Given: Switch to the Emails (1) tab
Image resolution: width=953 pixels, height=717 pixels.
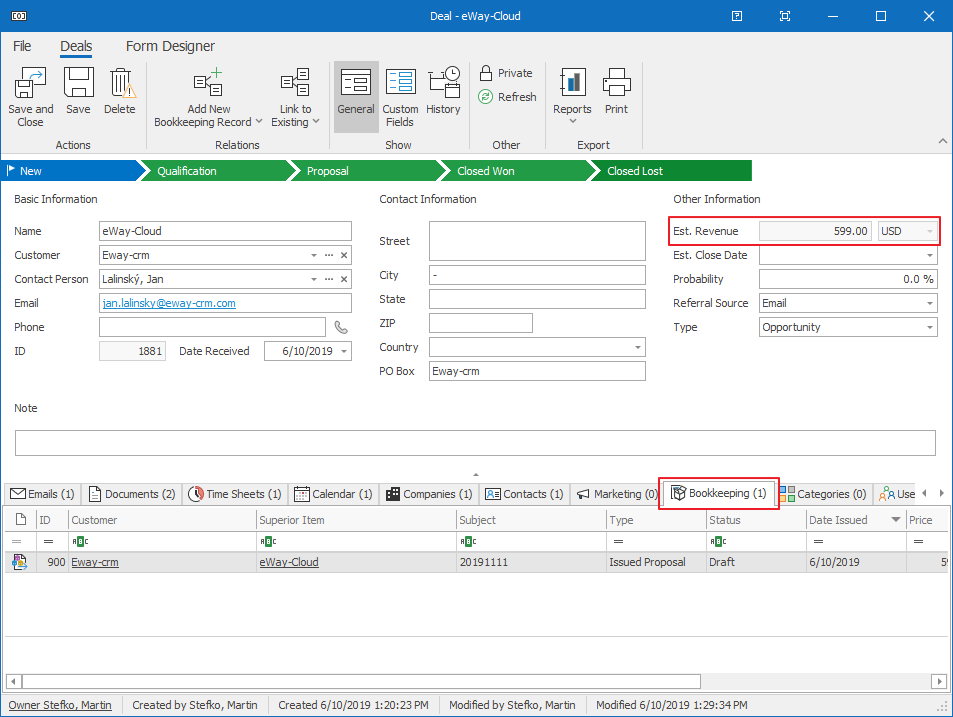Looking at the screenshot, I should [x=43, y=494].
